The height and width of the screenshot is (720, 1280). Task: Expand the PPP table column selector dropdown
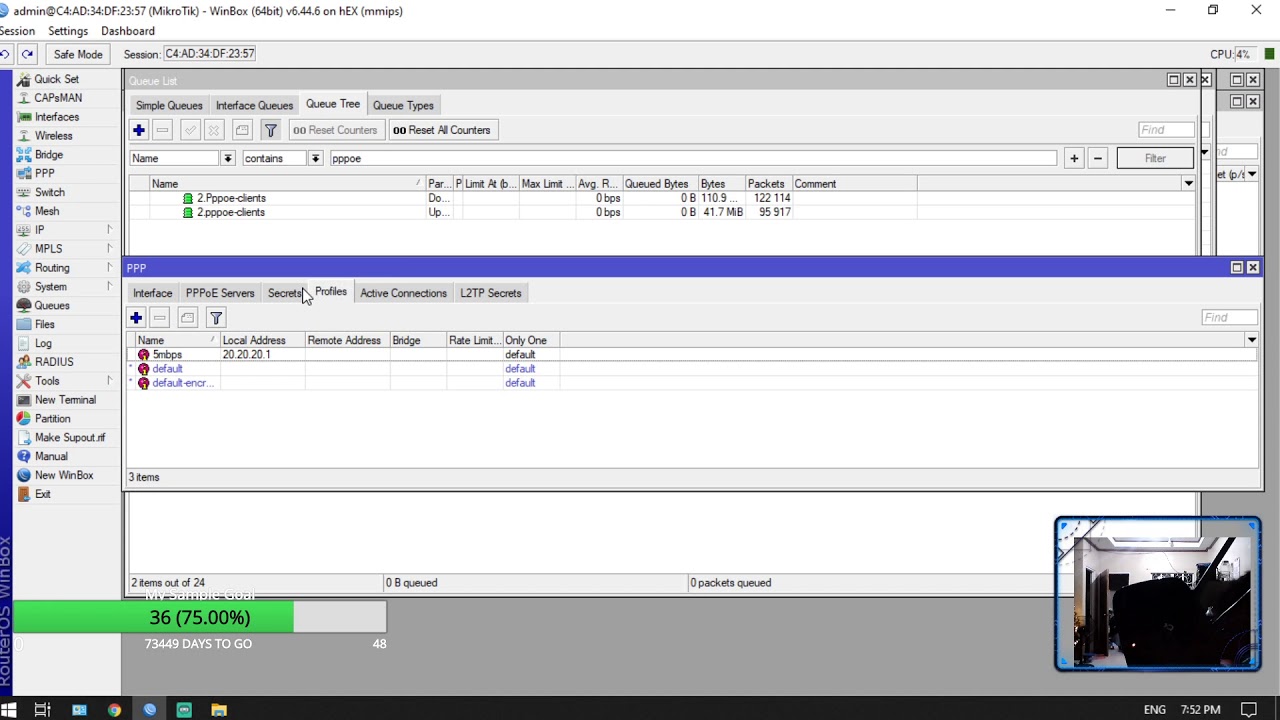point(1251,341)
